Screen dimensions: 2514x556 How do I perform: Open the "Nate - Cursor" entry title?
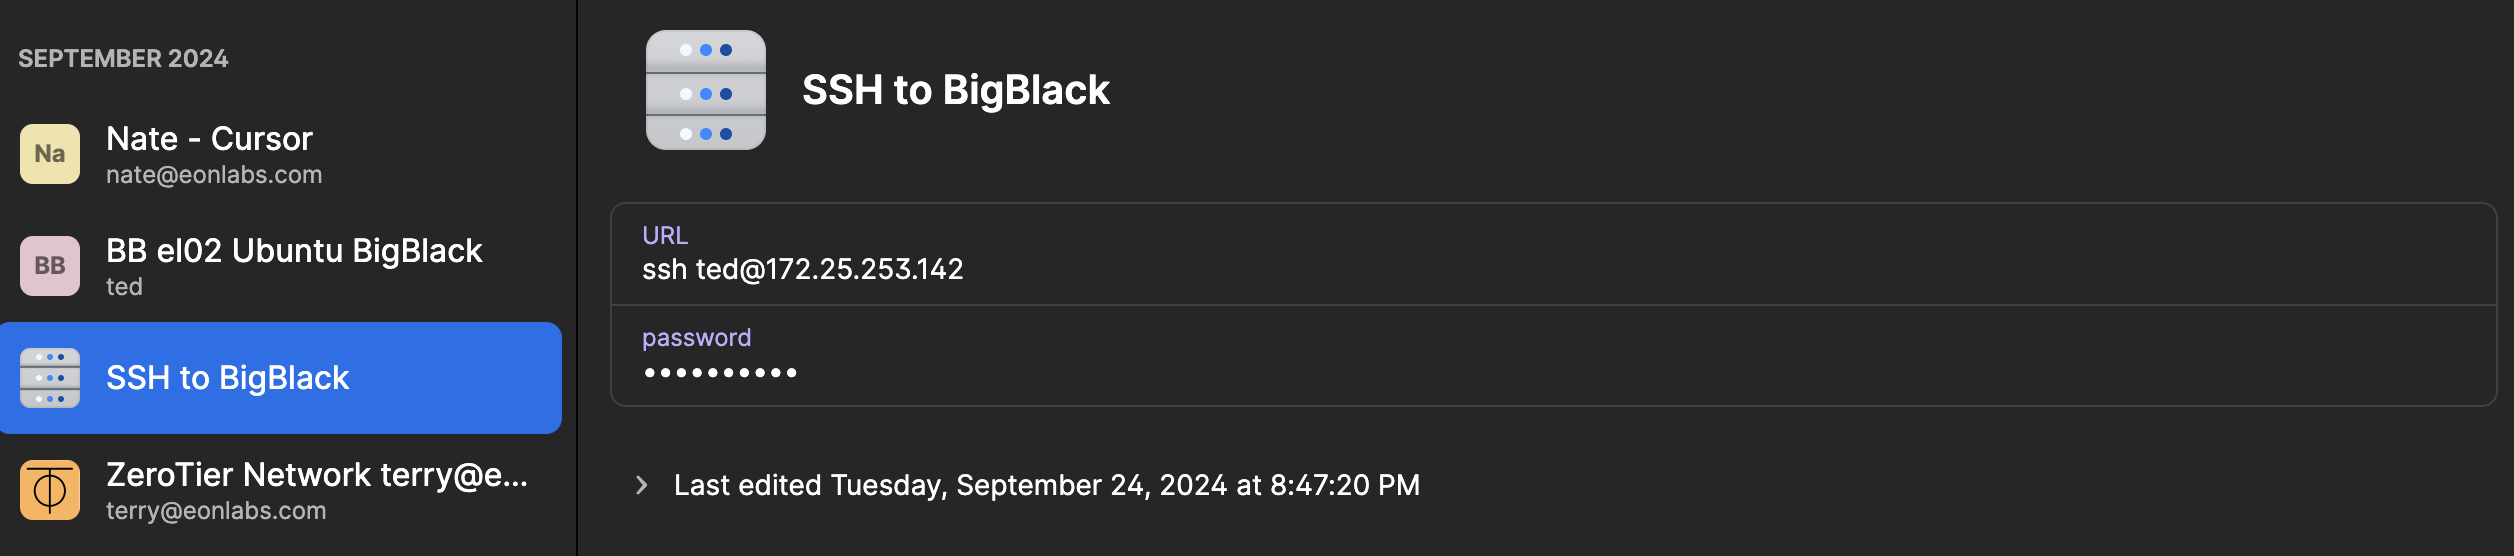(x=209, y=139)
